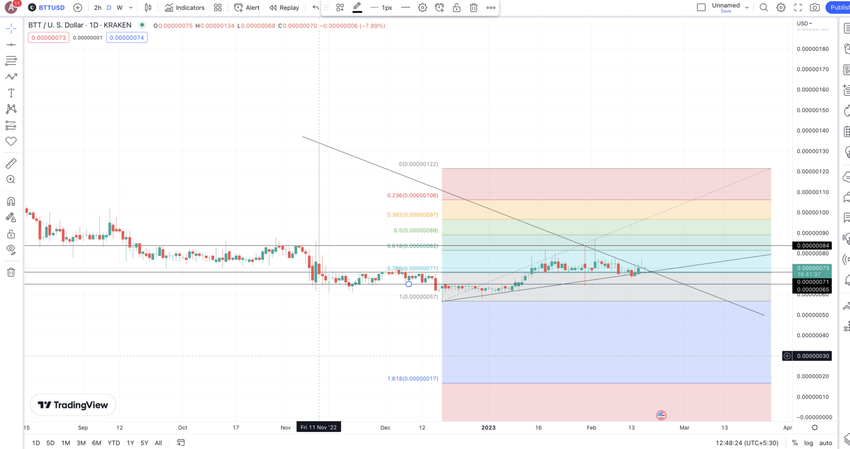Viewport: 850px width, 449px height.
Task: Open the favorites heart icon tool
Action: [11, 142]
